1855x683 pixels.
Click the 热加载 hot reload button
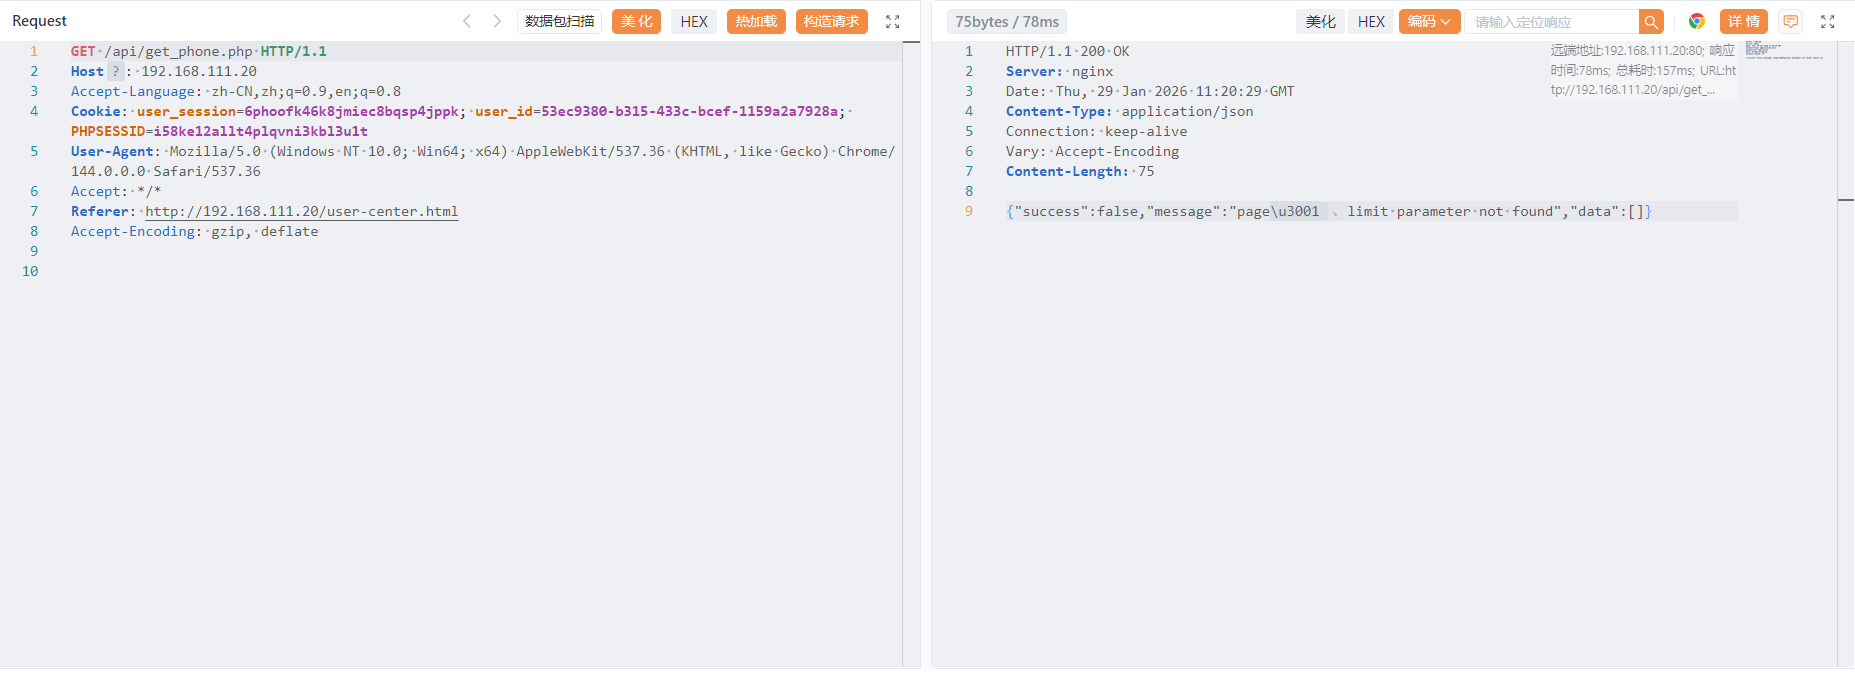coord(756,21)
